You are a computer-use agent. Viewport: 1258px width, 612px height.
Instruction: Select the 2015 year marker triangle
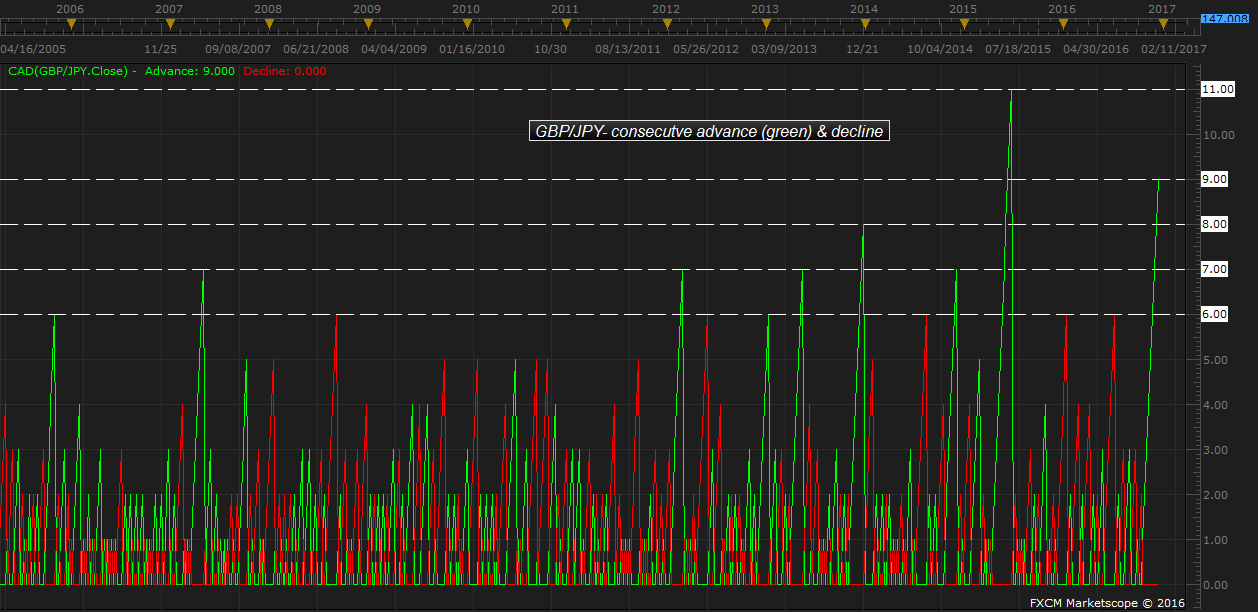click(x=963, y=24)
